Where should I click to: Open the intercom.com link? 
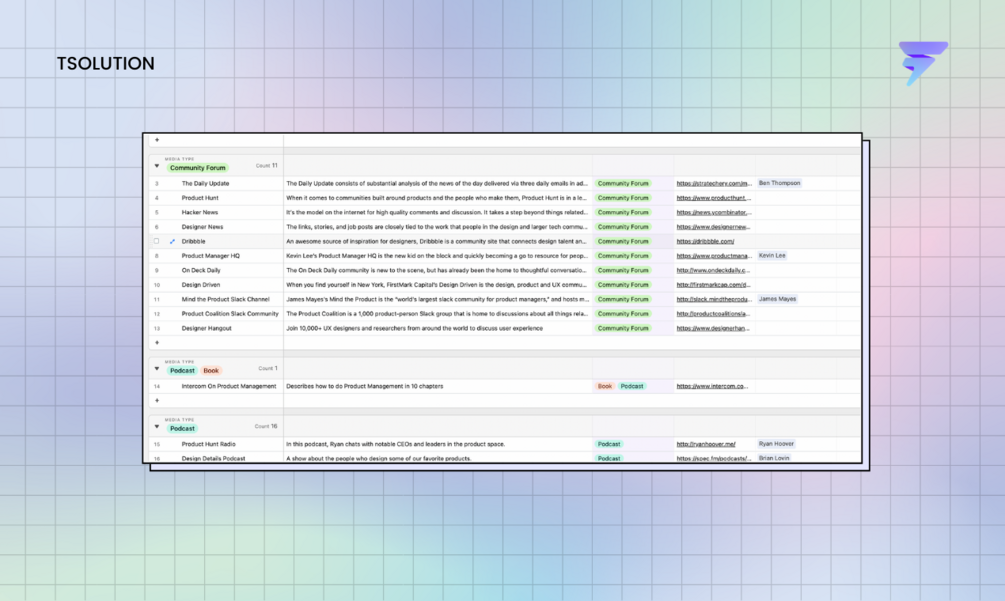coord(712,386)
